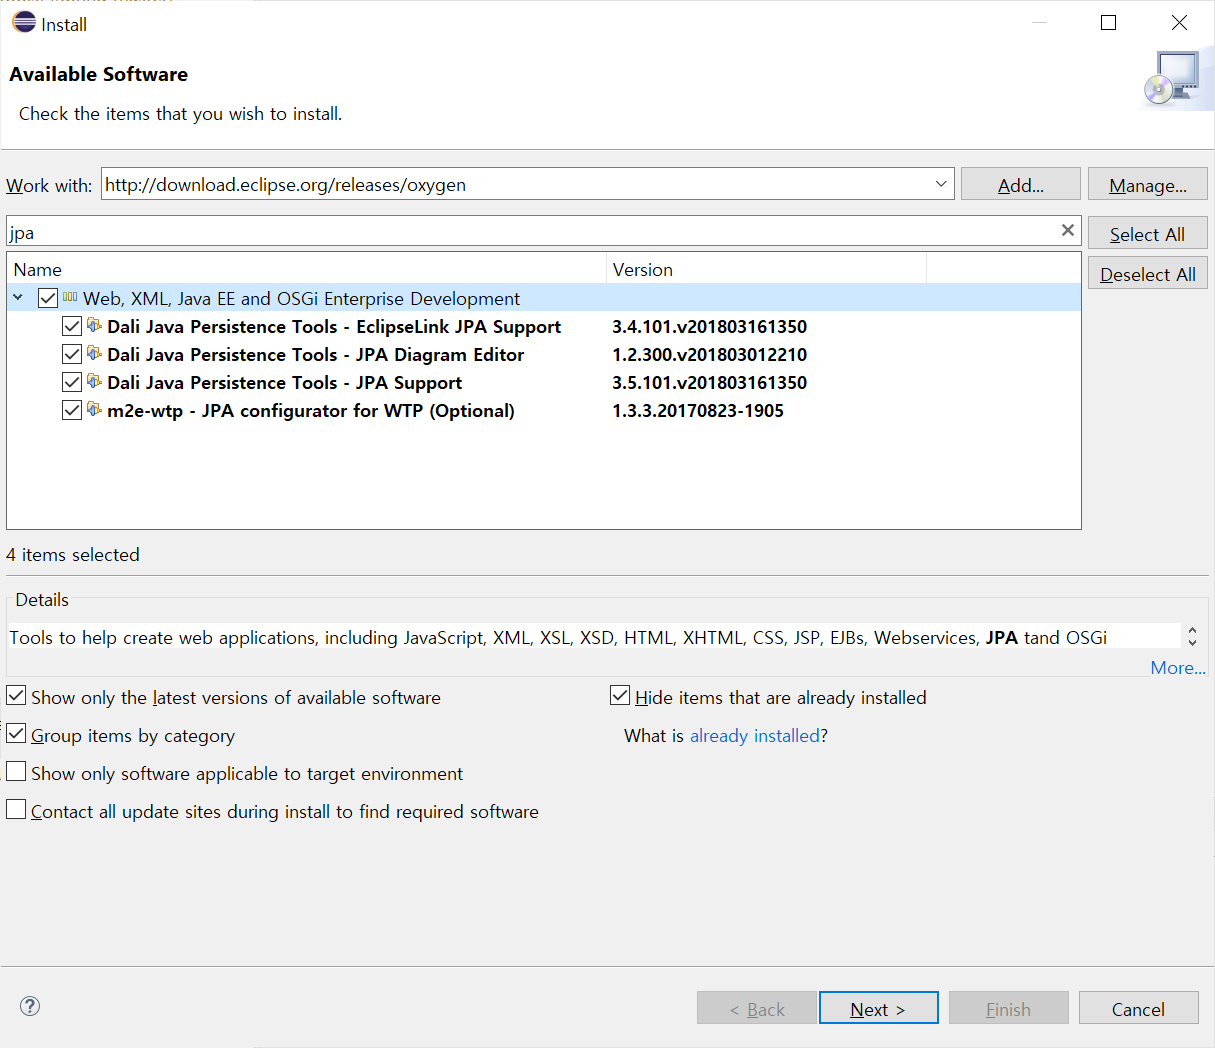Clear the jpa filter with the X icon
This screenshot has height=1048, width=1215.
[x=1068, y=230]
